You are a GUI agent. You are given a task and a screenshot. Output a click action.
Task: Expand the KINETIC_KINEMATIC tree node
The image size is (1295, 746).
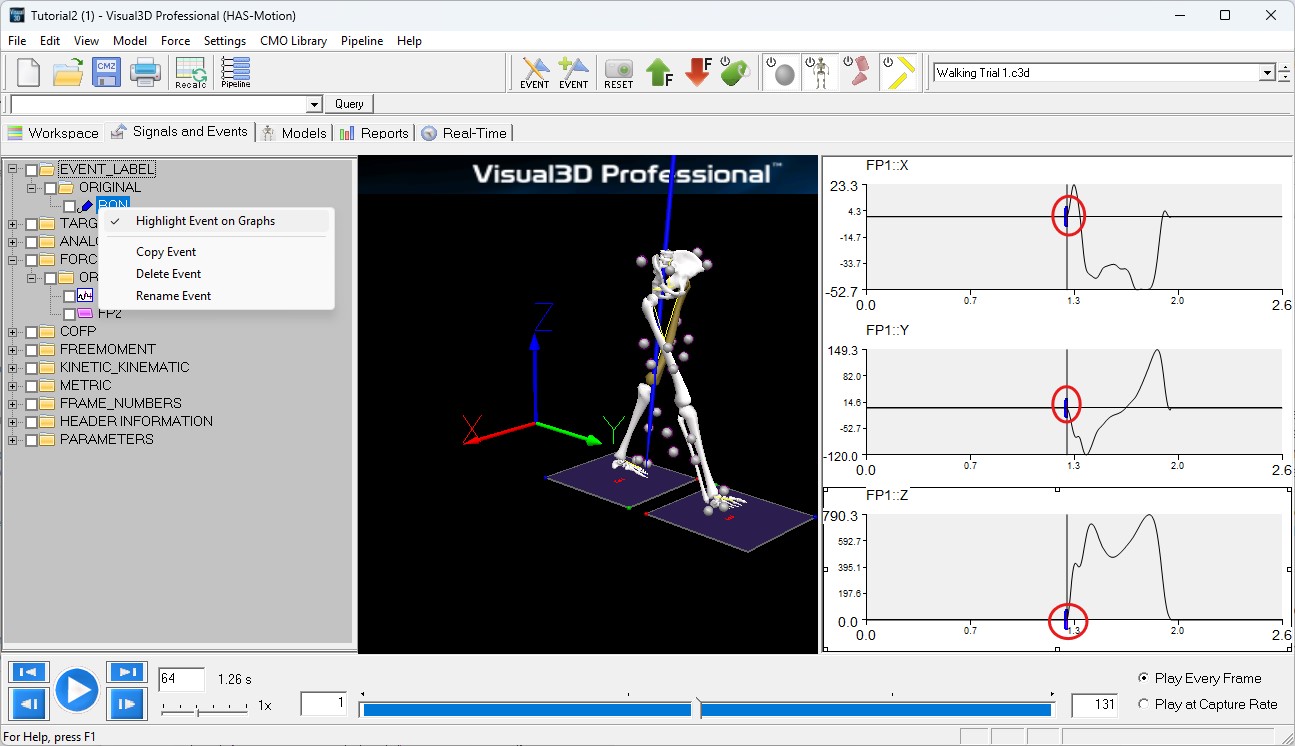pos(13,368)
